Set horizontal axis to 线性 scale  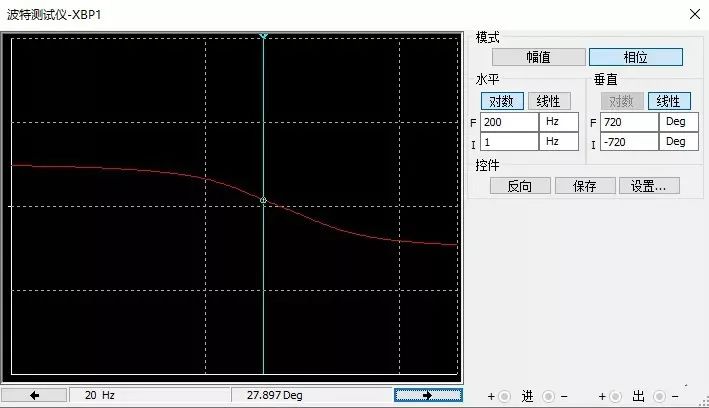549,101
